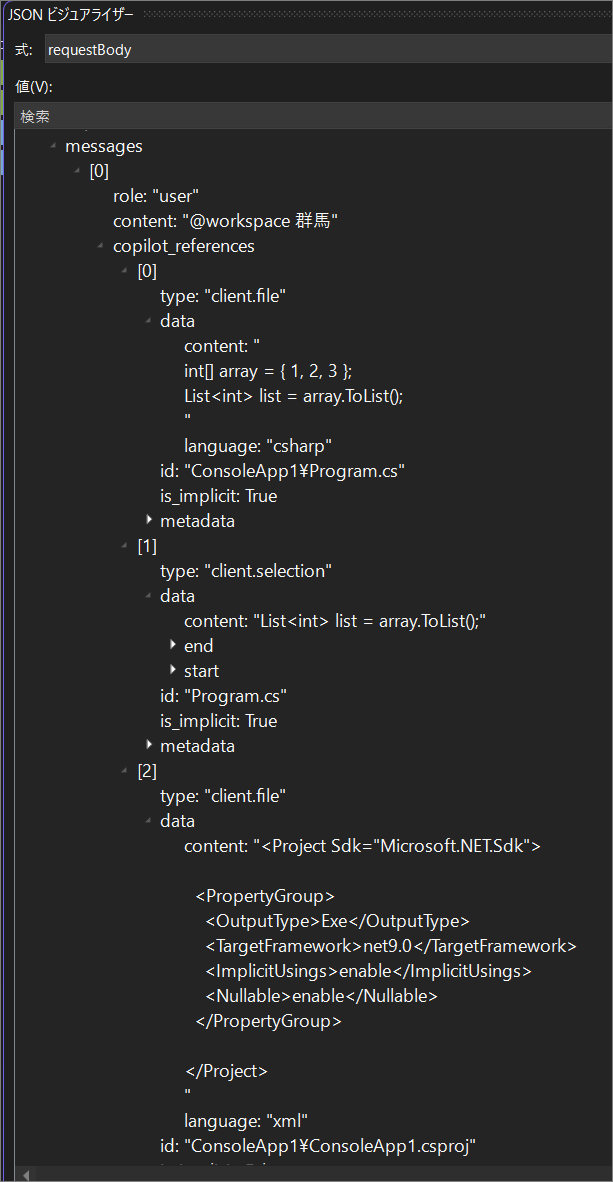This screenshot has width=613, height=1182.
Task: Collapse the messages node arrow
Action: click(x=53, y=147)
